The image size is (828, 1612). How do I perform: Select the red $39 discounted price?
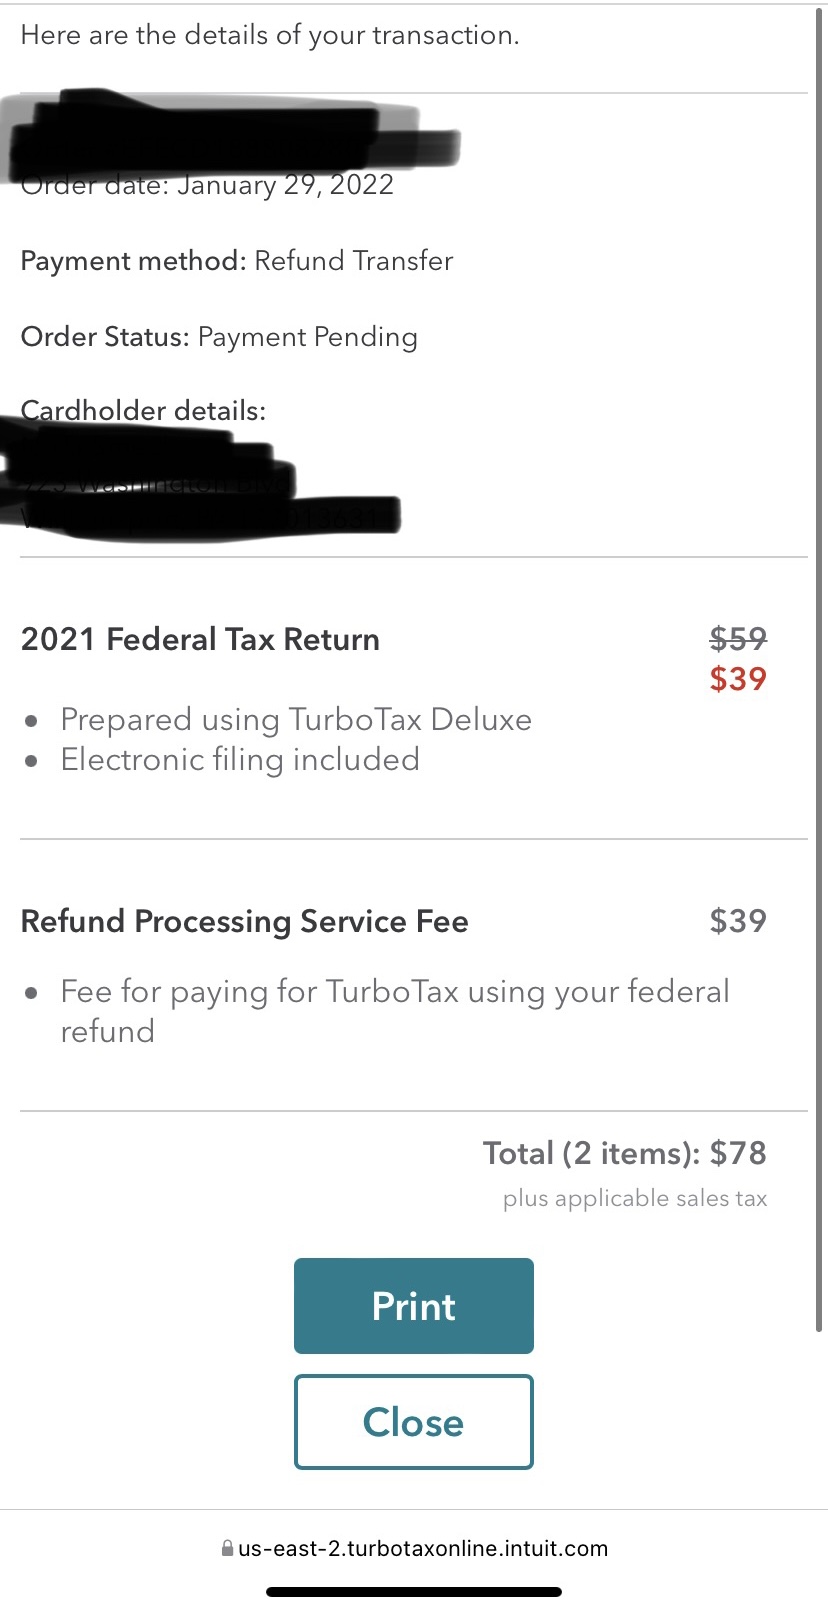point(737,678)
